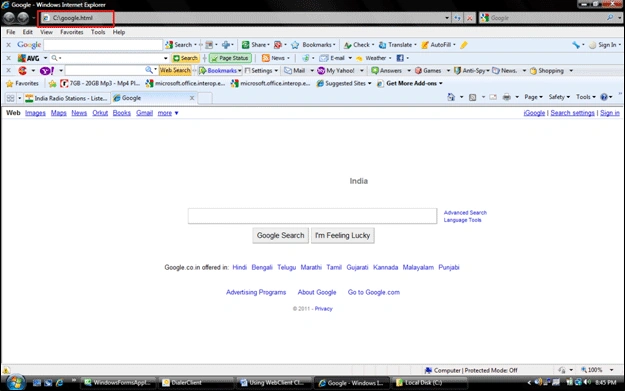
Task: Click the browser Back arrow button
Action: click(x=9, y=18)
